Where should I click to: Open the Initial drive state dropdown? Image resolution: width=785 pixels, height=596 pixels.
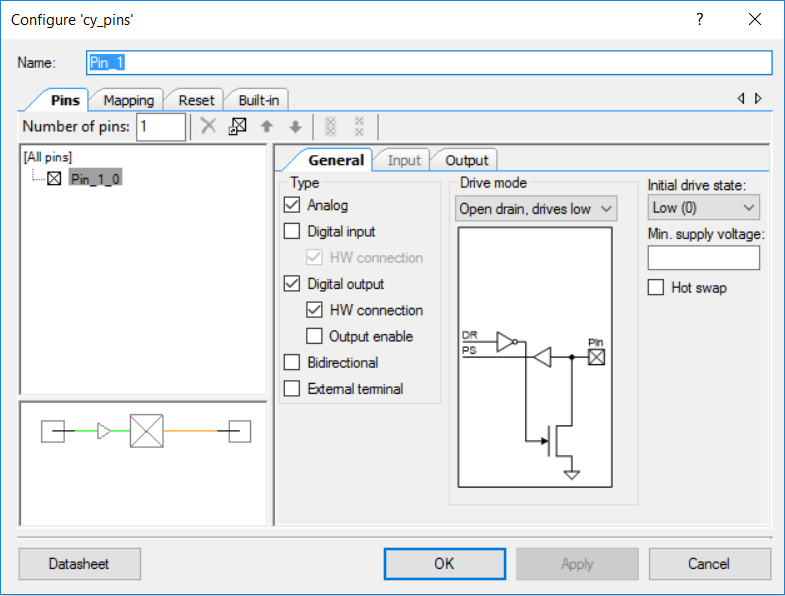tap(703, 207)
